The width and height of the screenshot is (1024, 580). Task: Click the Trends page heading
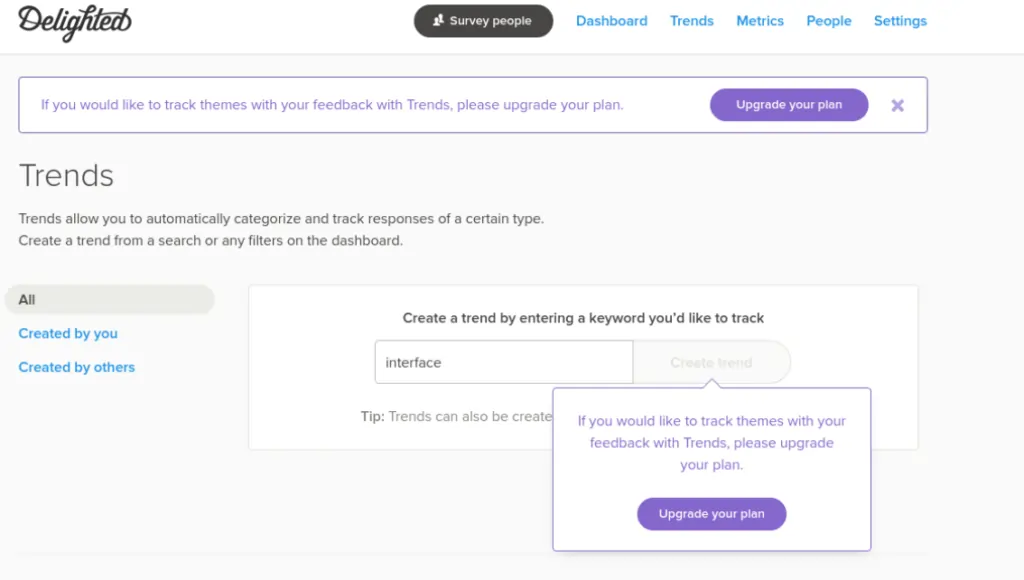(x=66, y=175)
